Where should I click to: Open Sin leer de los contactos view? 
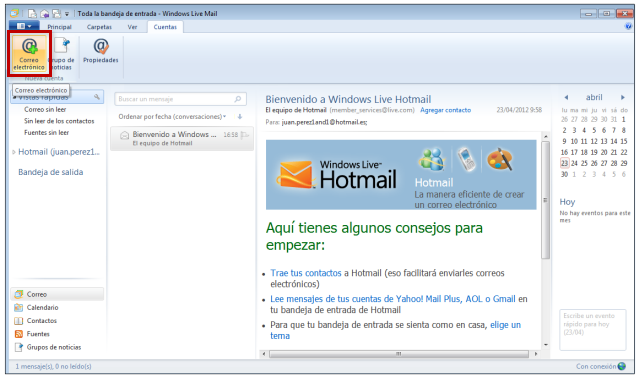click(x=59, y=121)
